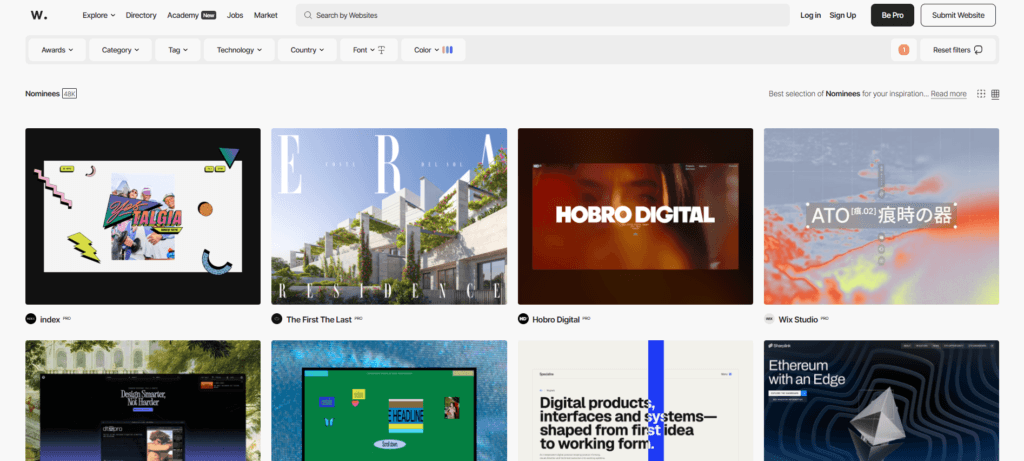This screenshot has width=1024, height=461.
Task: Click the Wix Studio avatar icon
Action: tap(769, 319)
